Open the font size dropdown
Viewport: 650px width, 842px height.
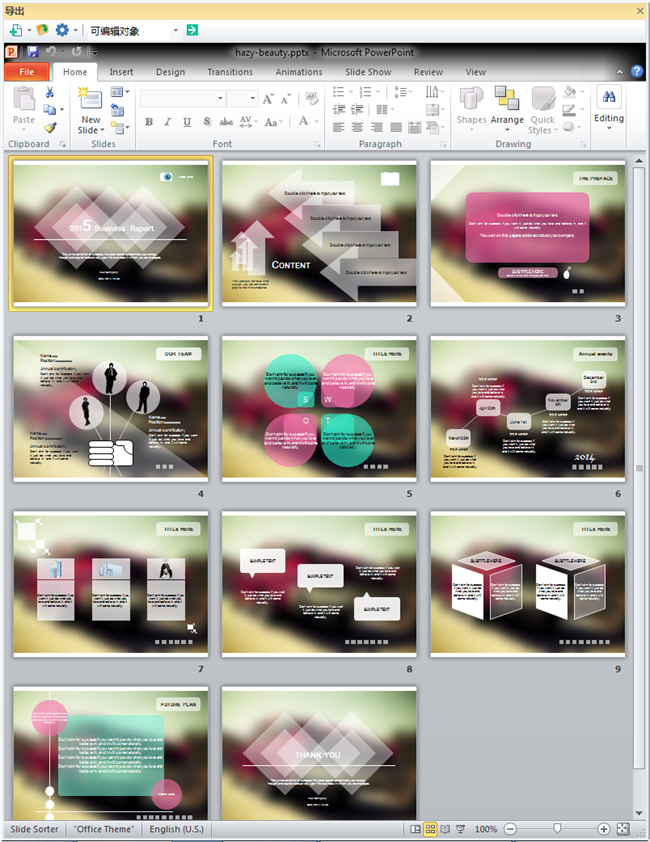(x=252, y=98)
